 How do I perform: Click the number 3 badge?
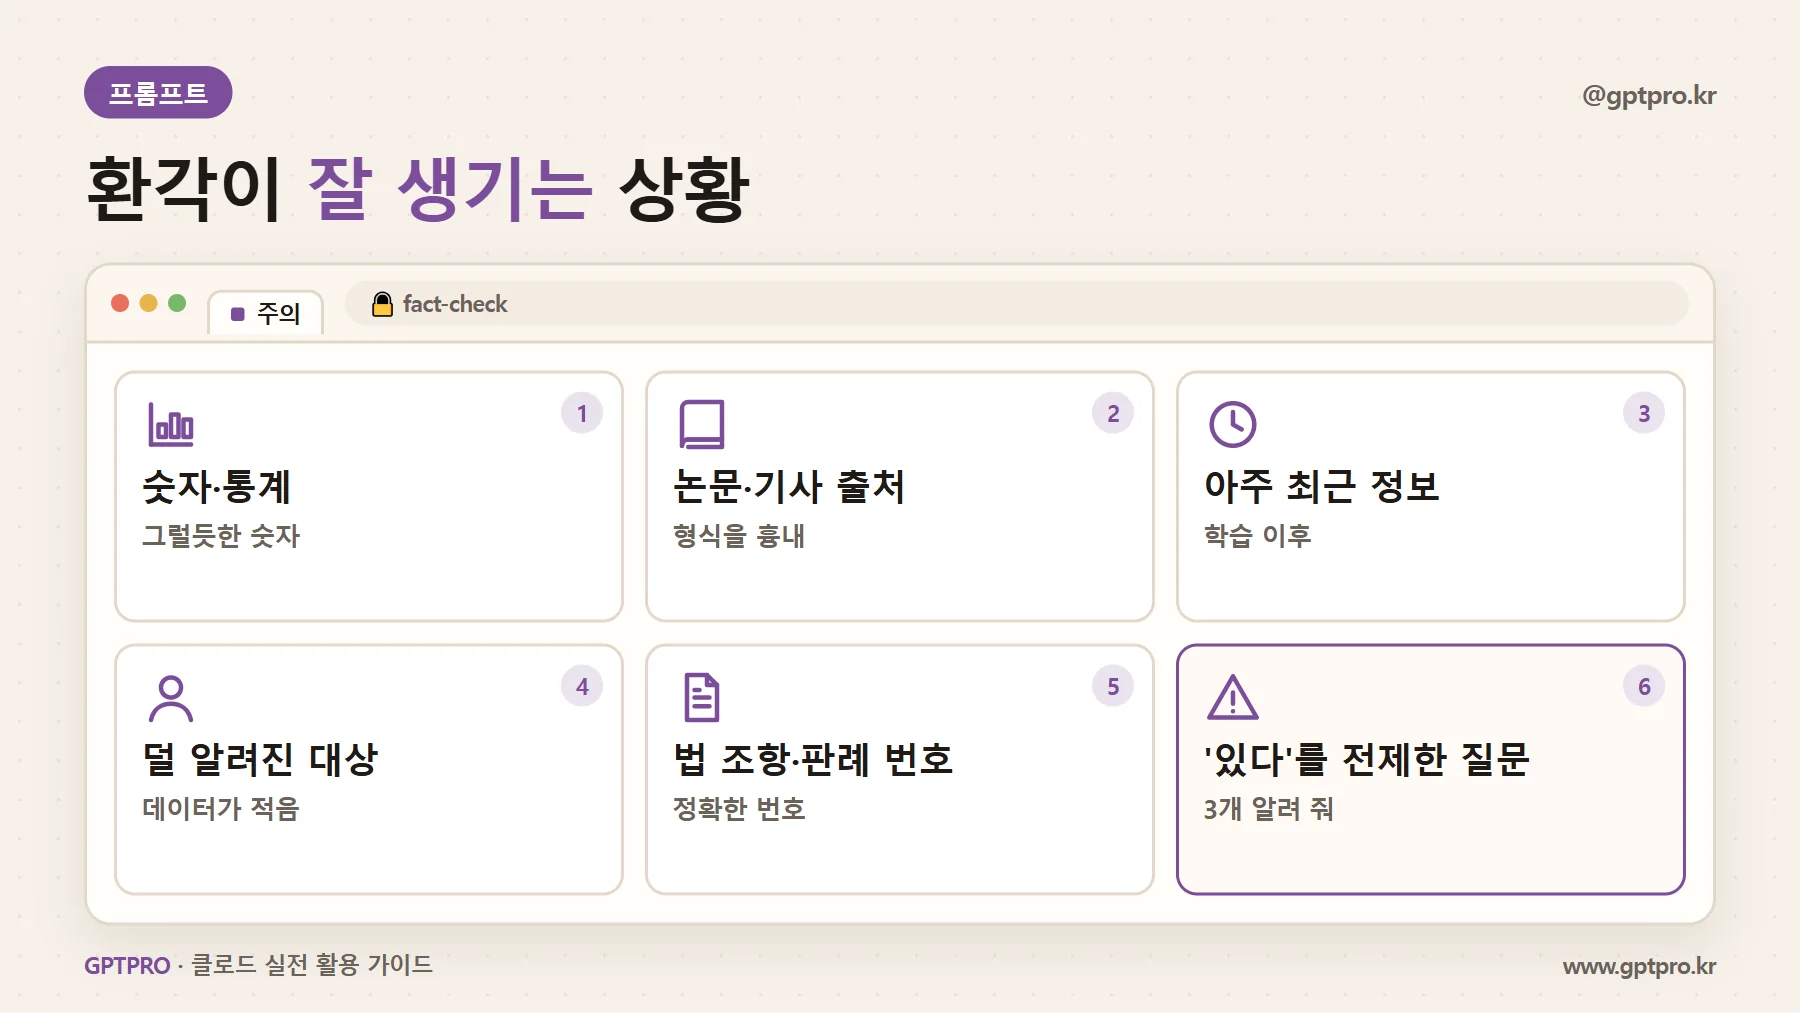click(1644, 413)
